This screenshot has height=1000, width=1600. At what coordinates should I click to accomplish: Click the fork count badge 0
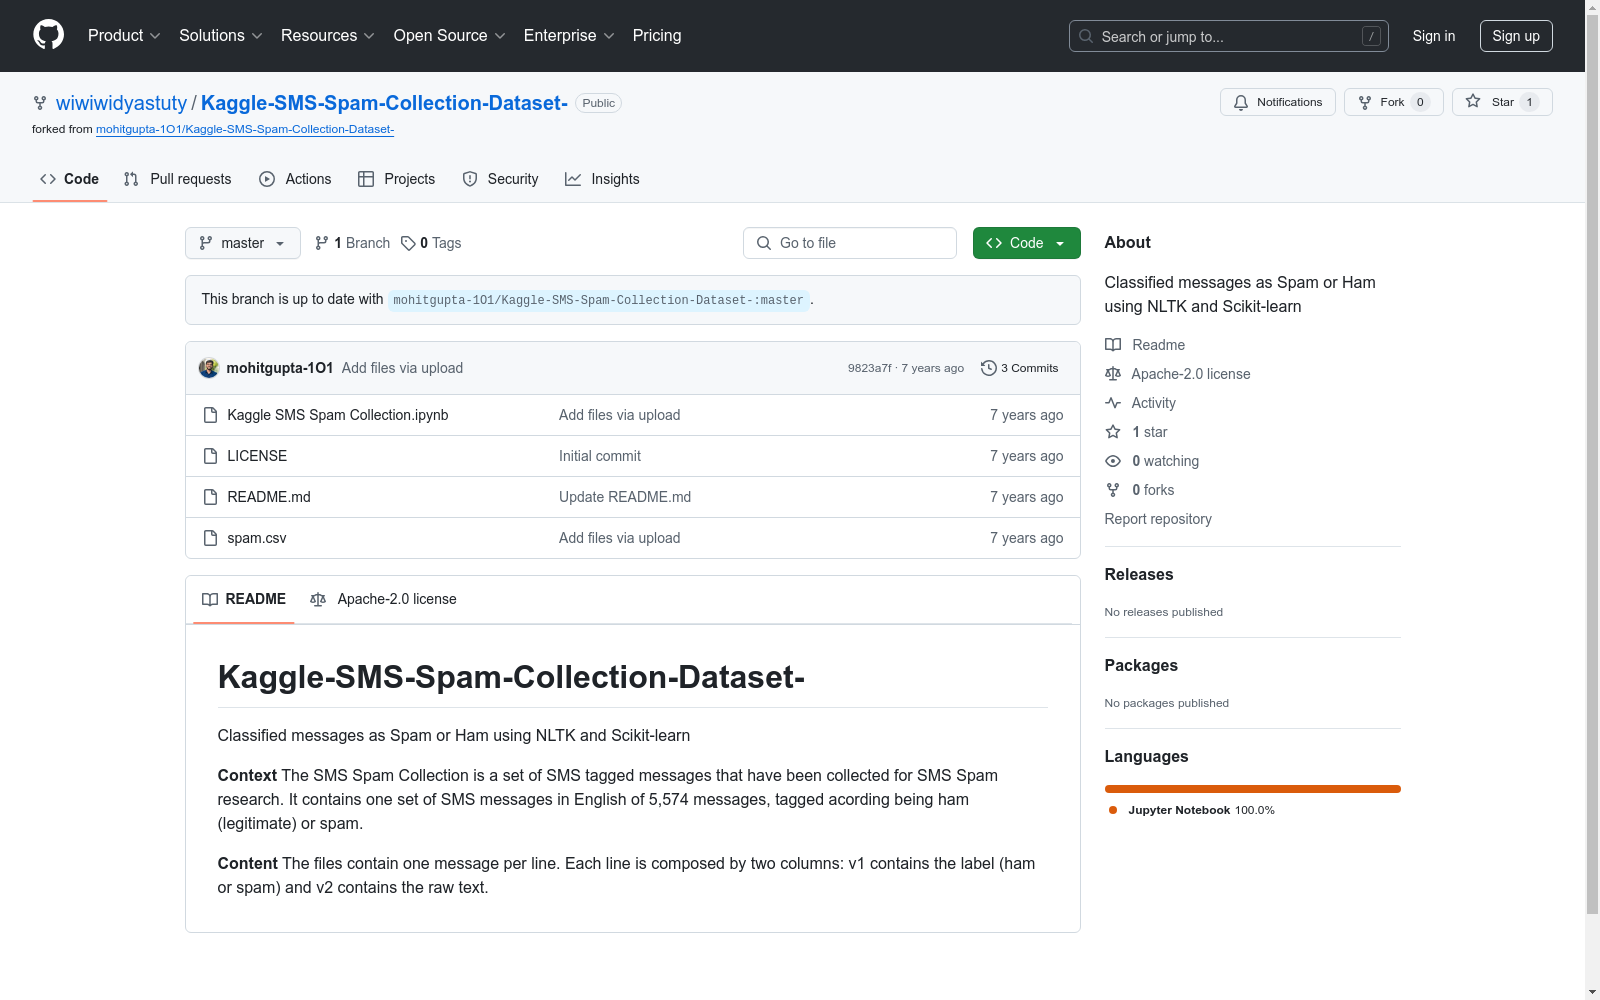point(1420,102)
